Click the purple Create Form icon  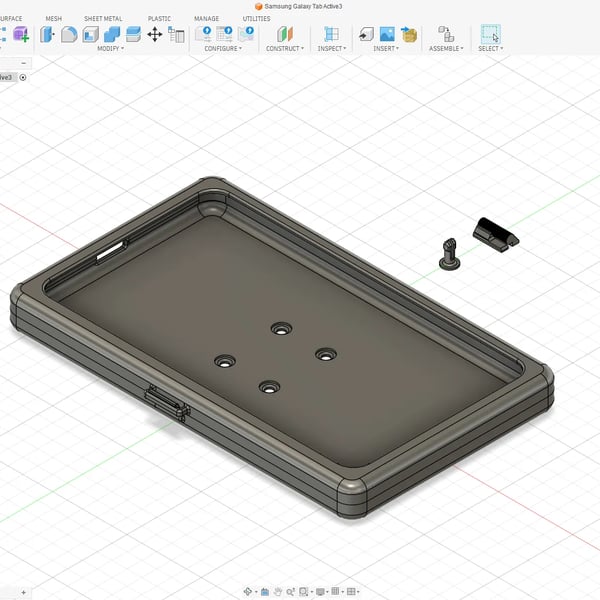[21, 34]
